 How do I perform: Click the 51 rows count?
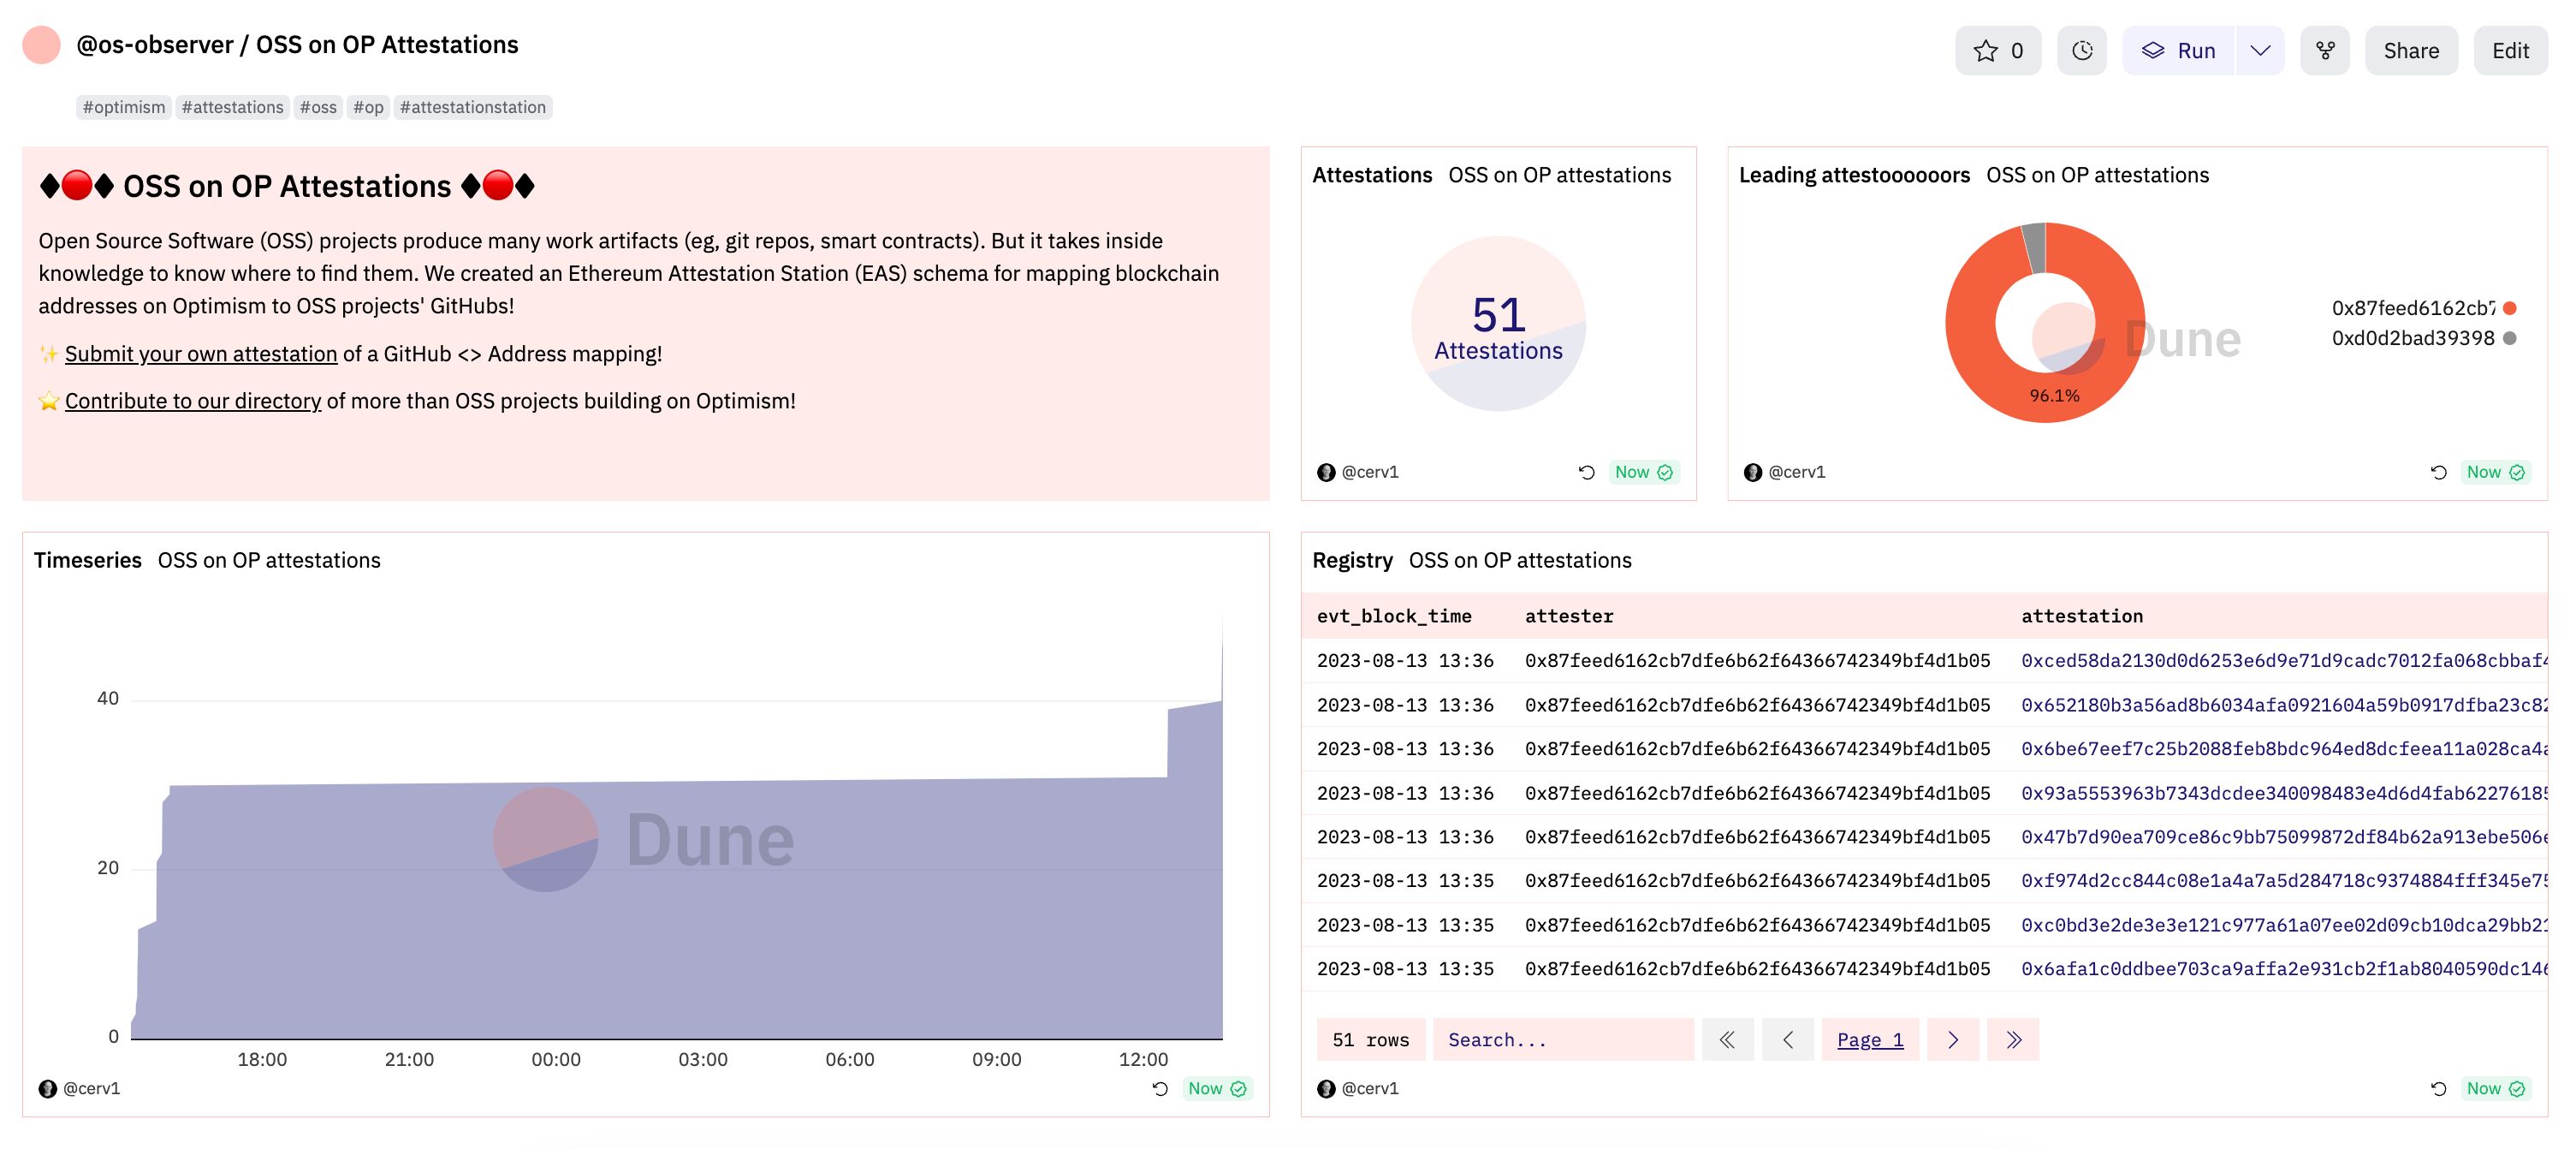[1371, 1040]
